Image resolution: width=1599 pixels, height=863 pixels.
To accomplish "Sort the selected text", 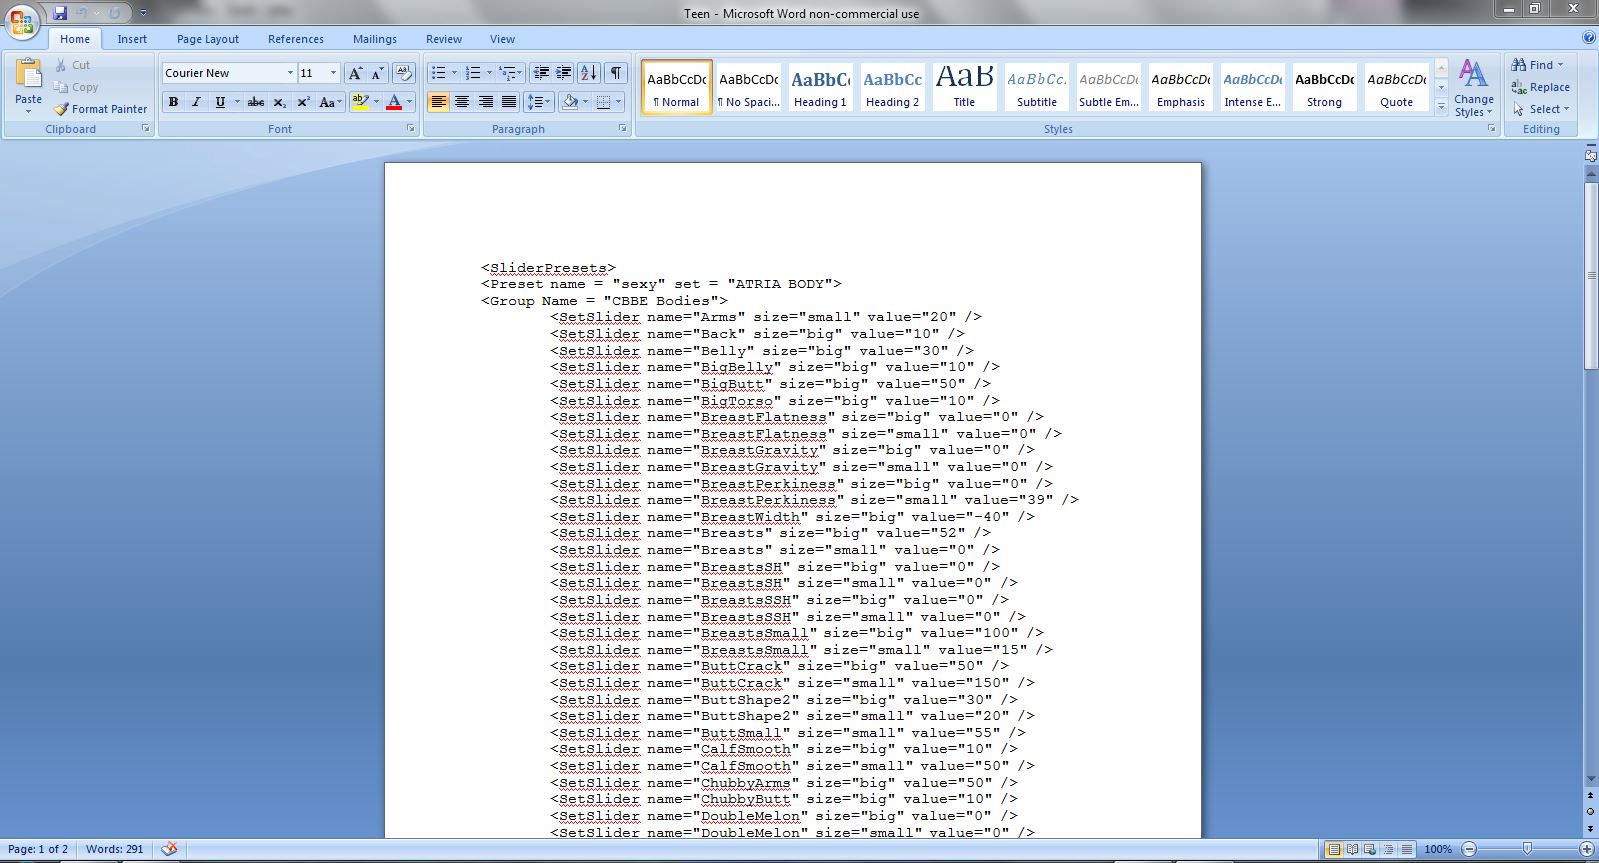I will 589,73.
